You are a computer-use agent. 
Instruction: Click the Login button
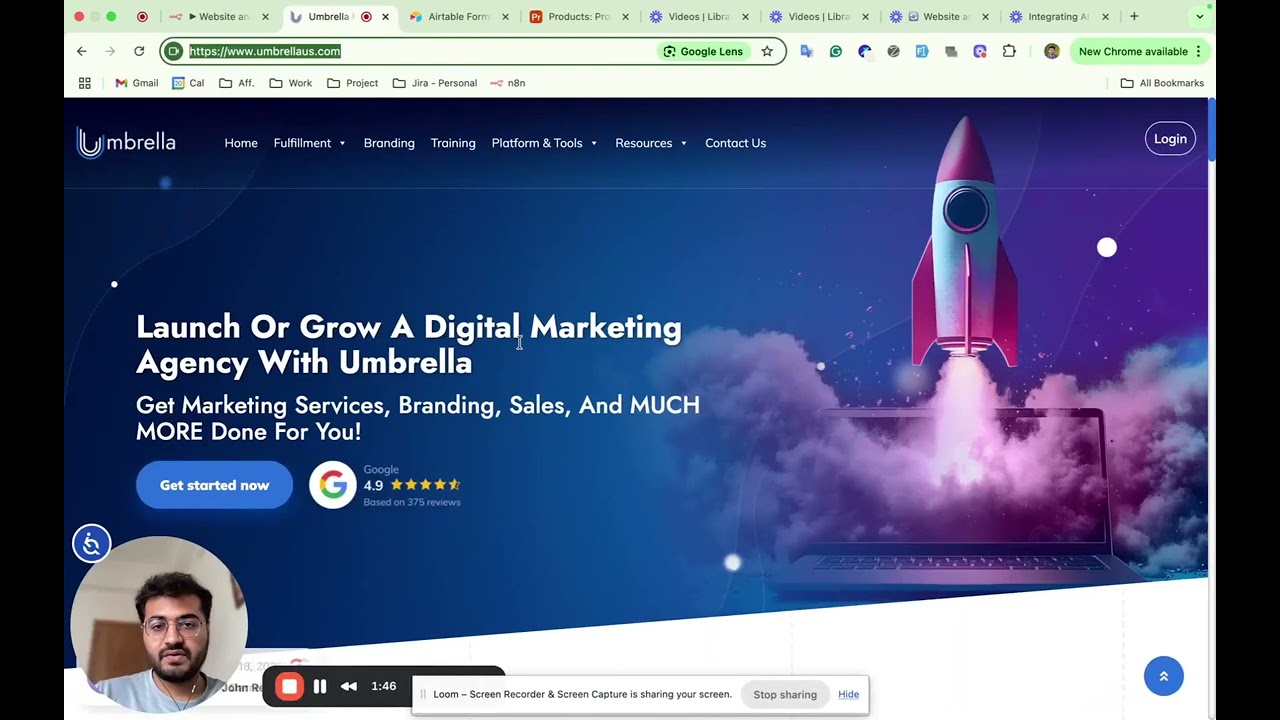pos(1170,139)
